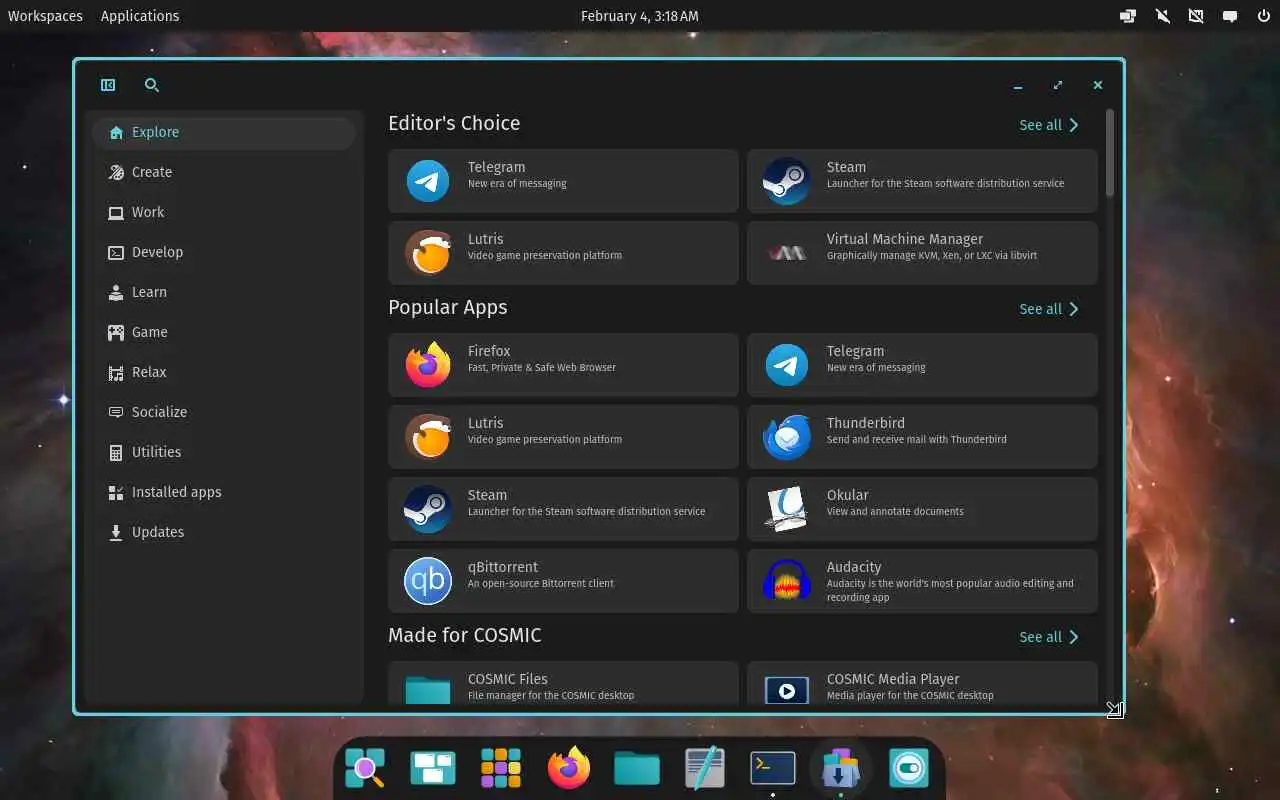Open Lutris in Popular Apps
The image size is (1280, 800).
(563, 437)
